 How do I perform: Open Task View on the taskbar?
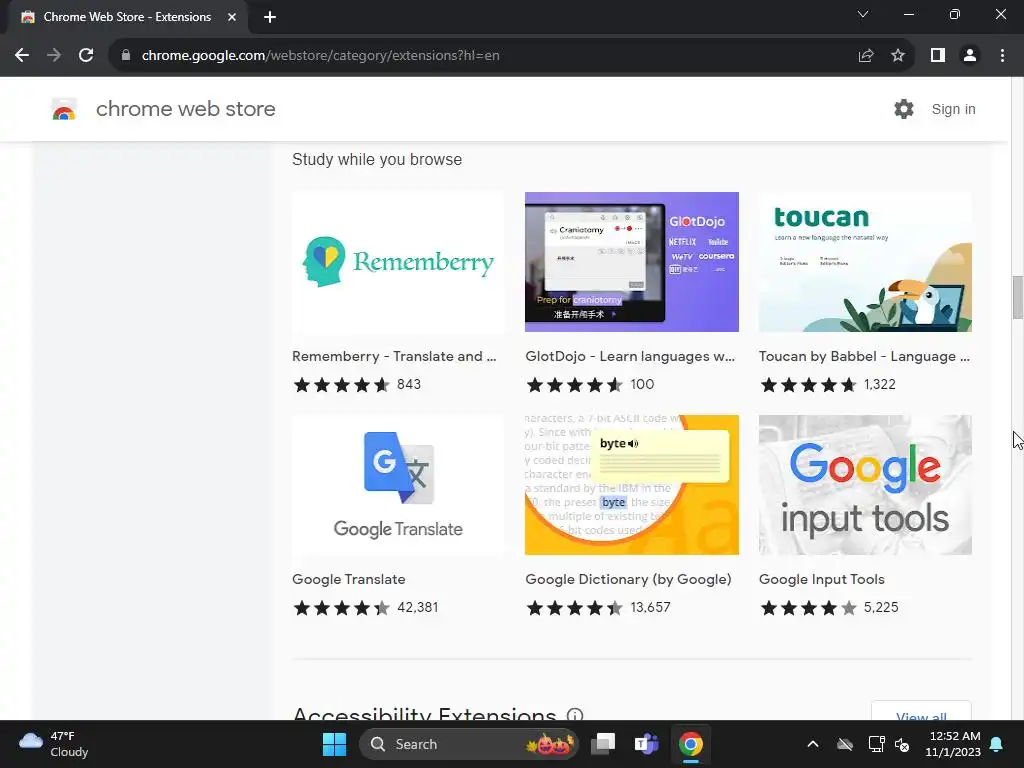(x=603, y=744)
